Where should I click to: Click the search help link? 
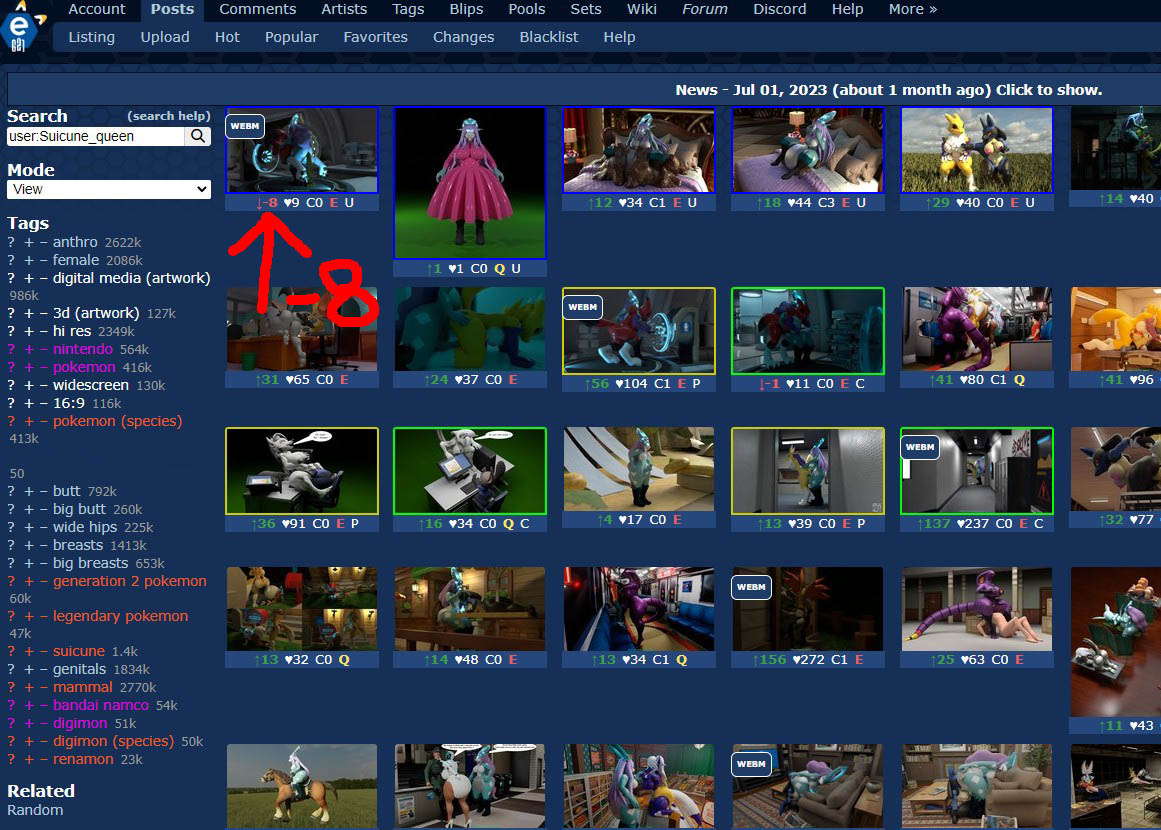click(x=169, y=116)
